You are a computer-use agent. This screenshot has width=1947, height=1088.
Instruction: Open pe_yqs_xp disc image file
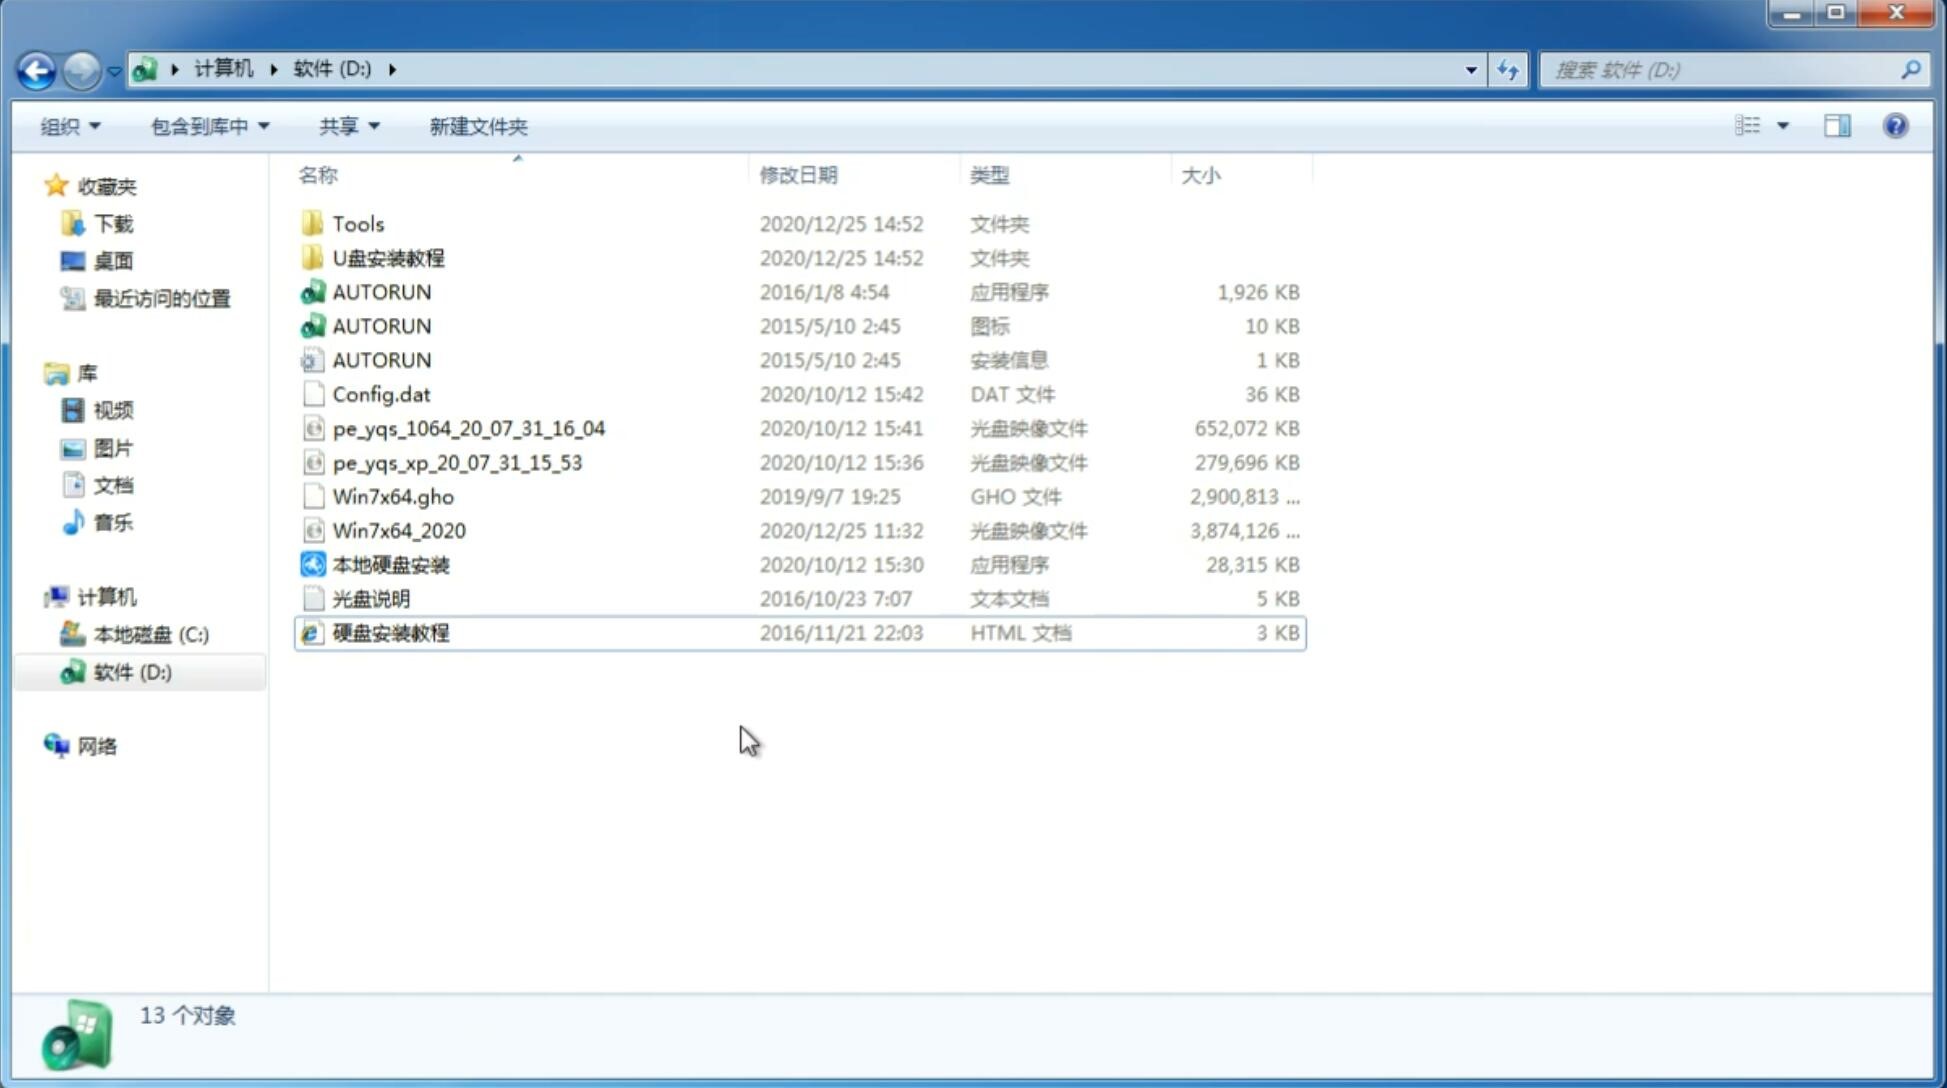click(x=457, y=461)
